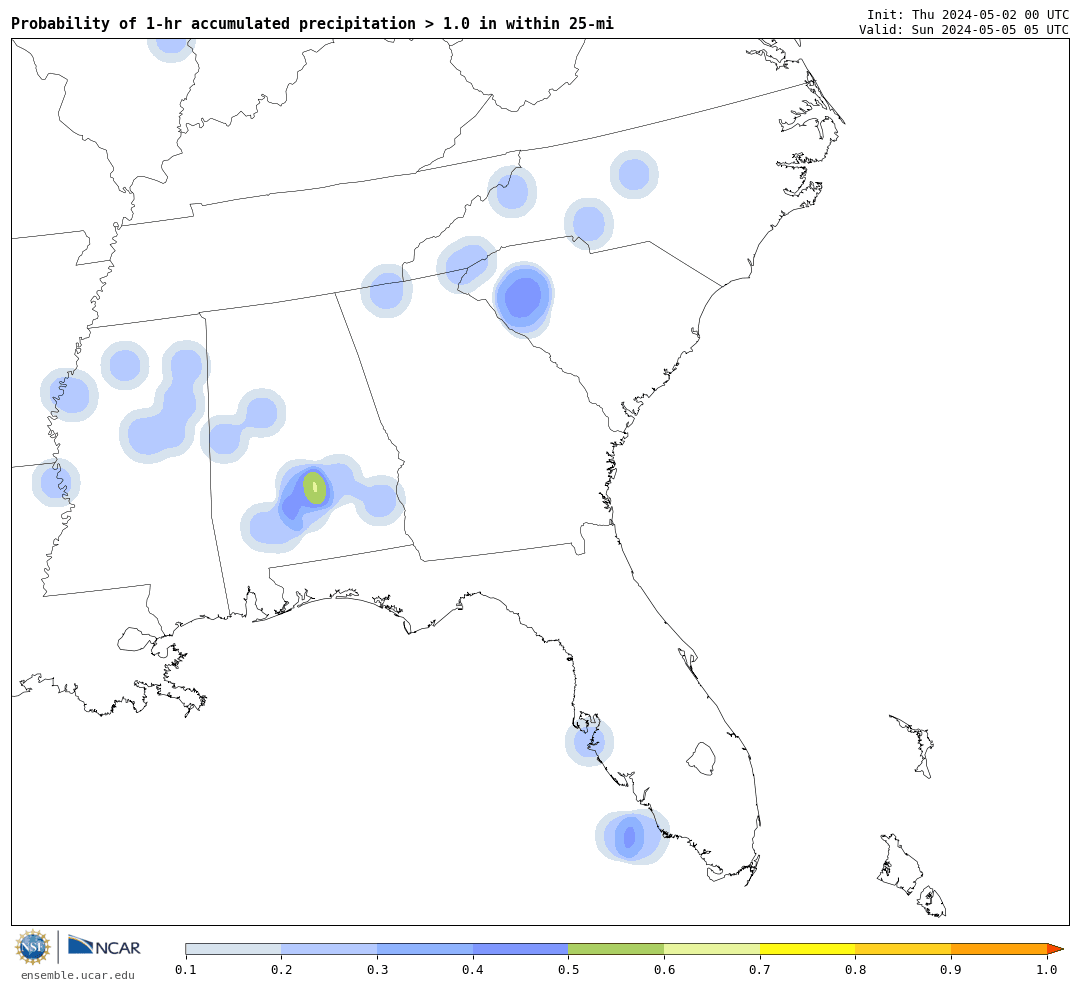Click the 0.3–0.4 blue colorbar segment
Image resolution: width=1080 pixels, height=988 pixels.
pos(425,949)
